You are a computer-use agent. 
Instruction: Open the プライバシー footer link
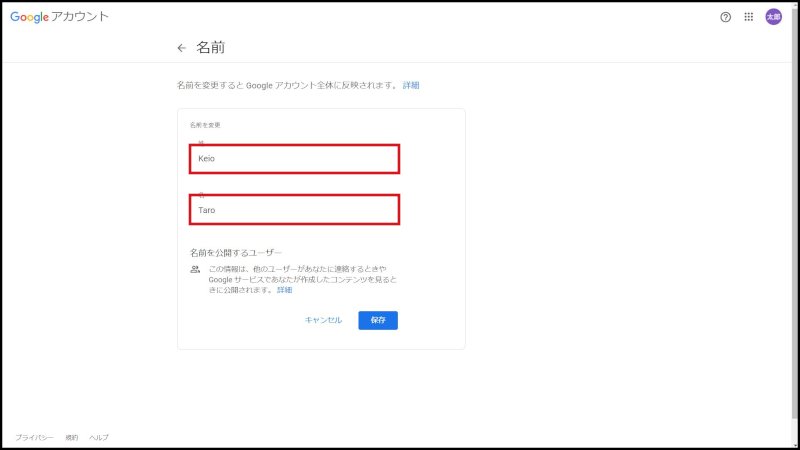[34, 437]
